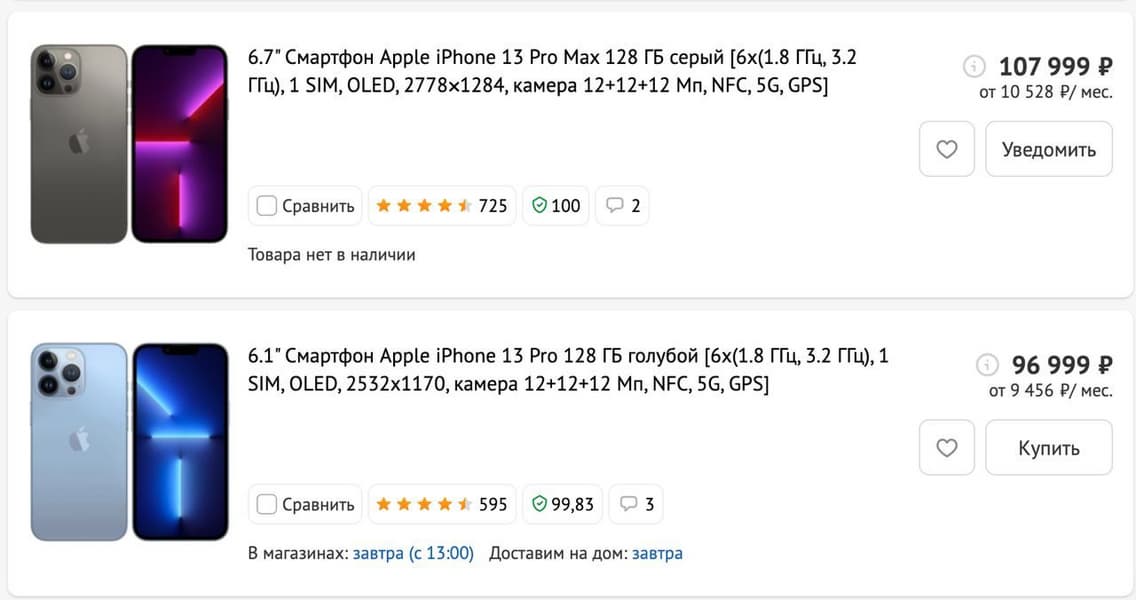Click store pickup link завтра (с 13:00)
1136x600 pixels.
[413, 553]
